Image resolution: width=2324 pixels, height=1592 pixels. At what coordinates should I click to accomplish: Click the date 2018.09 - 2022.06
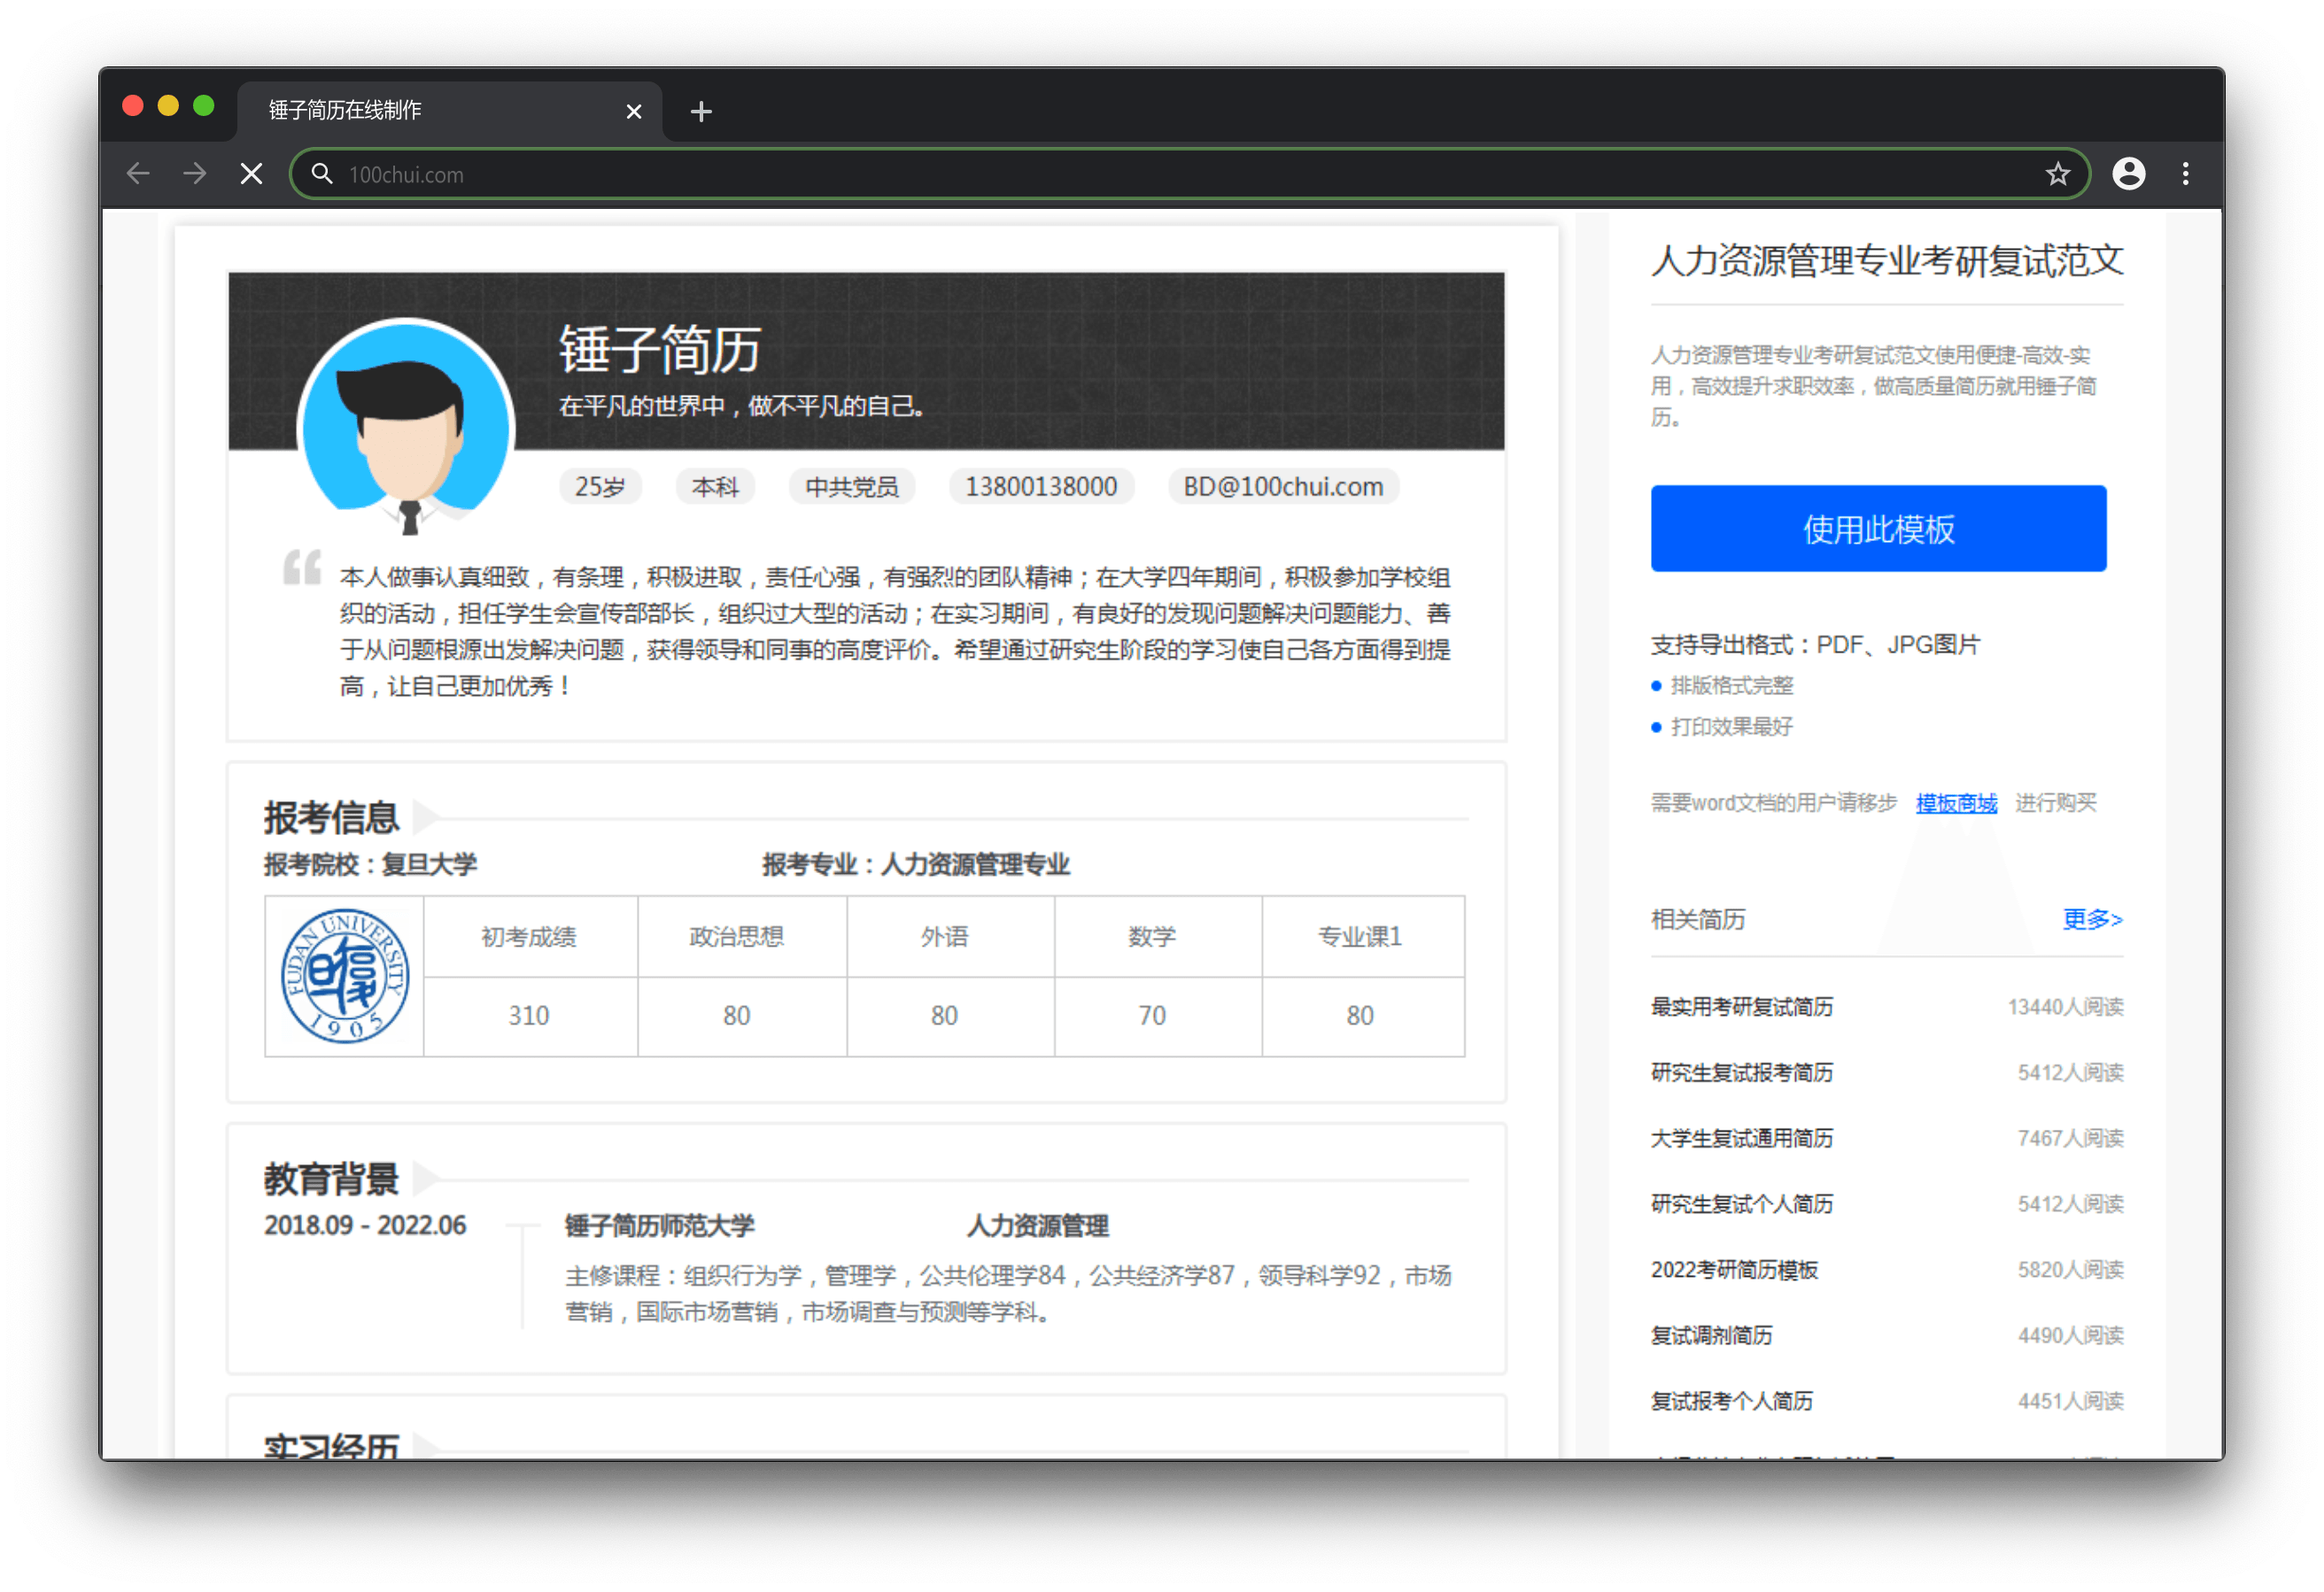tap(365, 1226)
